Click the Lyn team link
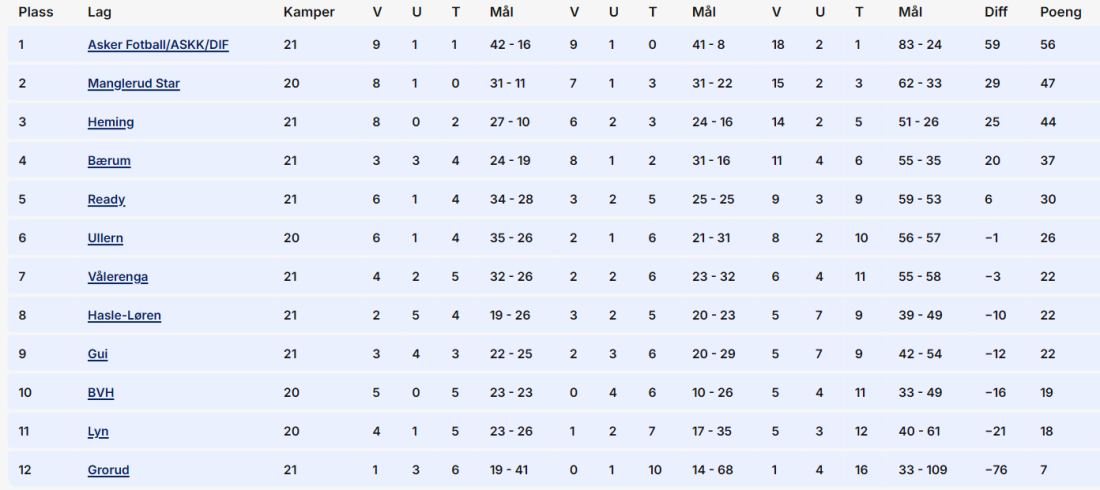 pyautogui.click(x=98, y=432)
